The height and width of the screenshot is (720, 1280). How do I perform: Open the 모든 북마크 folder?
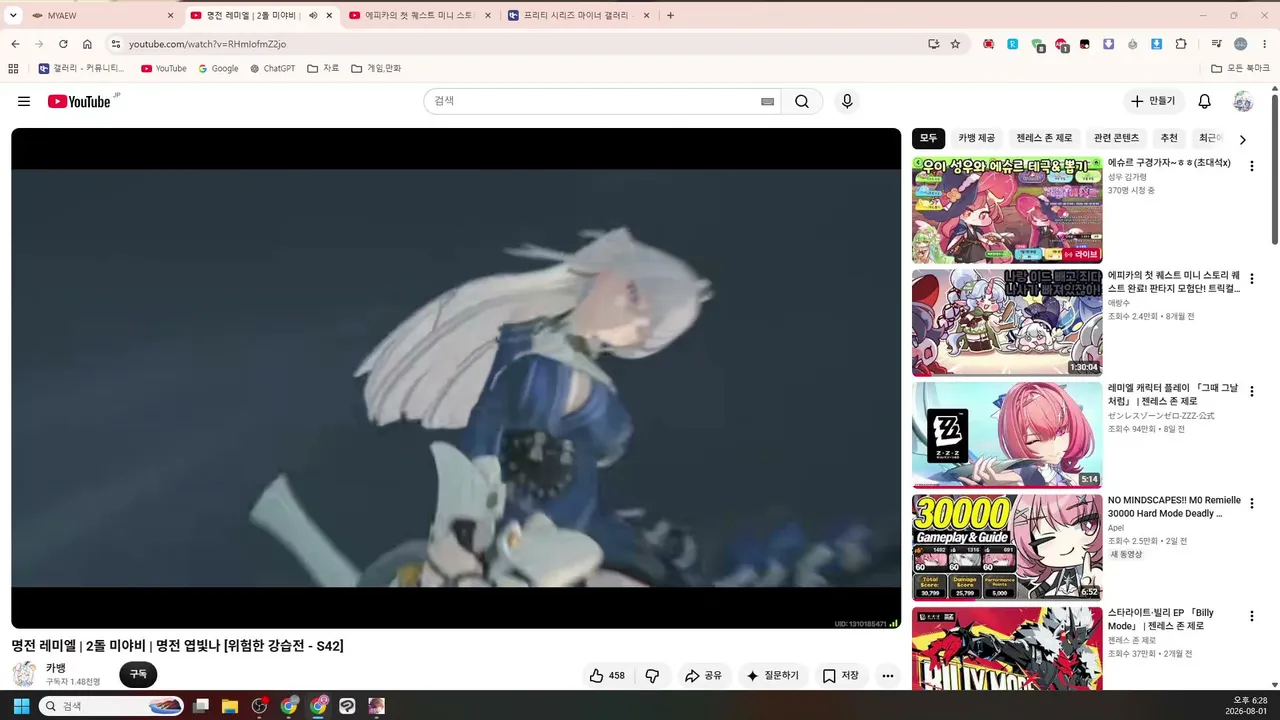[1240, 69]
